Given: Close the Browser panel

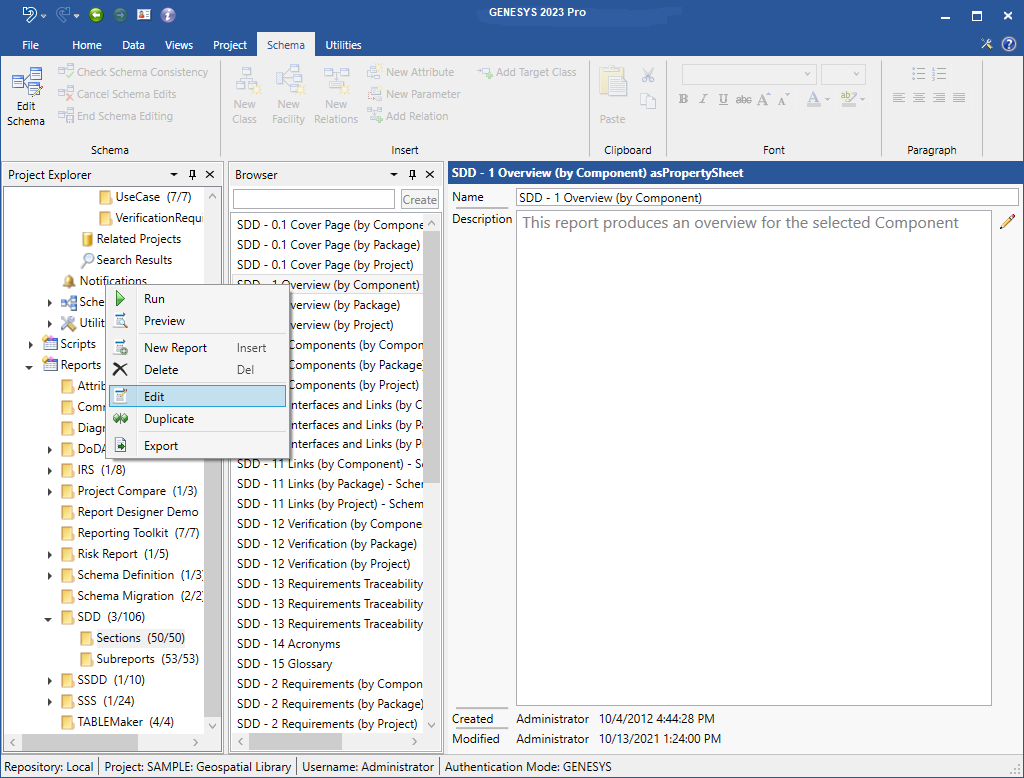Looking at the screenshot, I should (x=430, y=175).
